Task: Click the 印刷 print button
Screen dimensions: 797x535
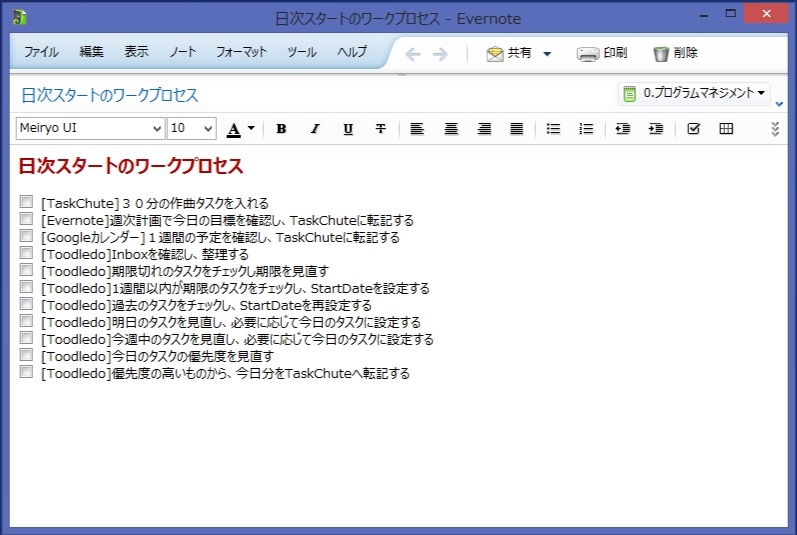Action: (x=602, y=53)
